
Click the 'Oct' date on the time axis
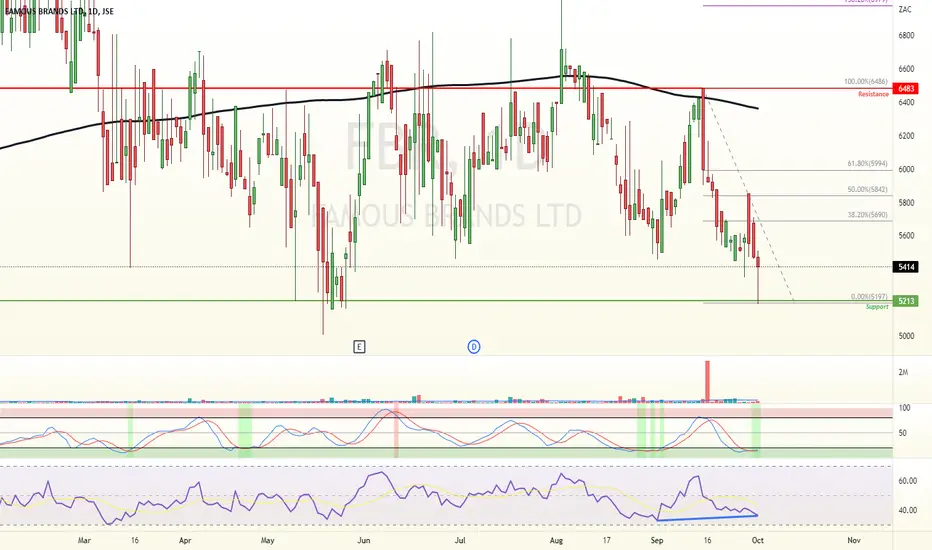click(x=757, y=540)
